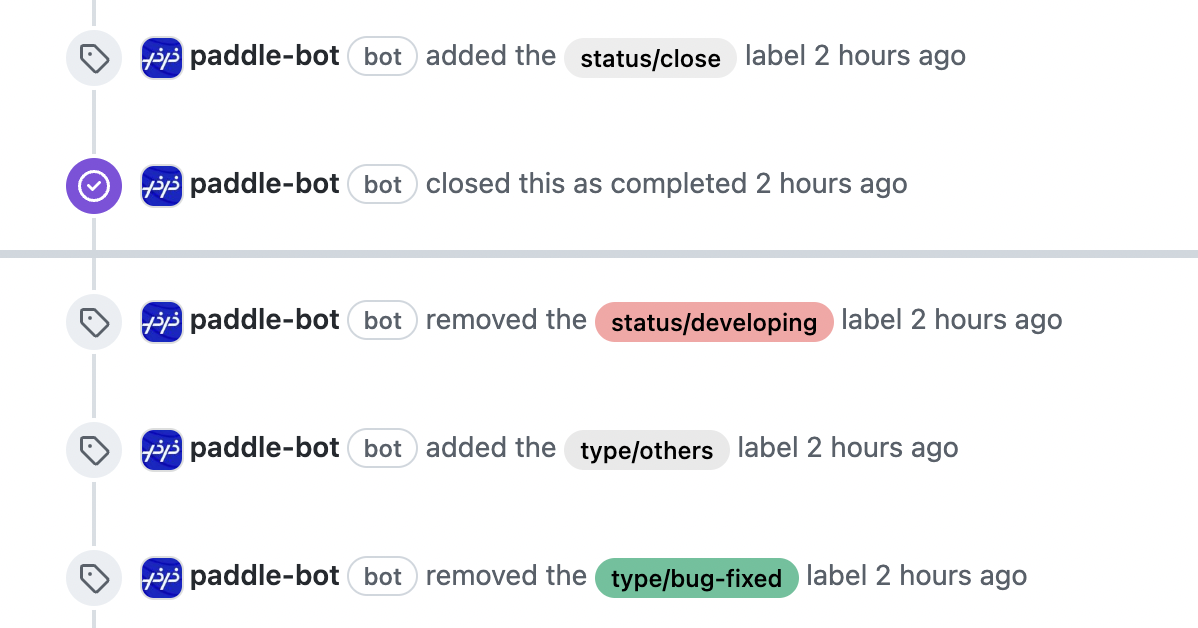Open paddle-bot avatar on the status/close event
The width and height of the screenshot is (1198, 628).
click(161, 58)
